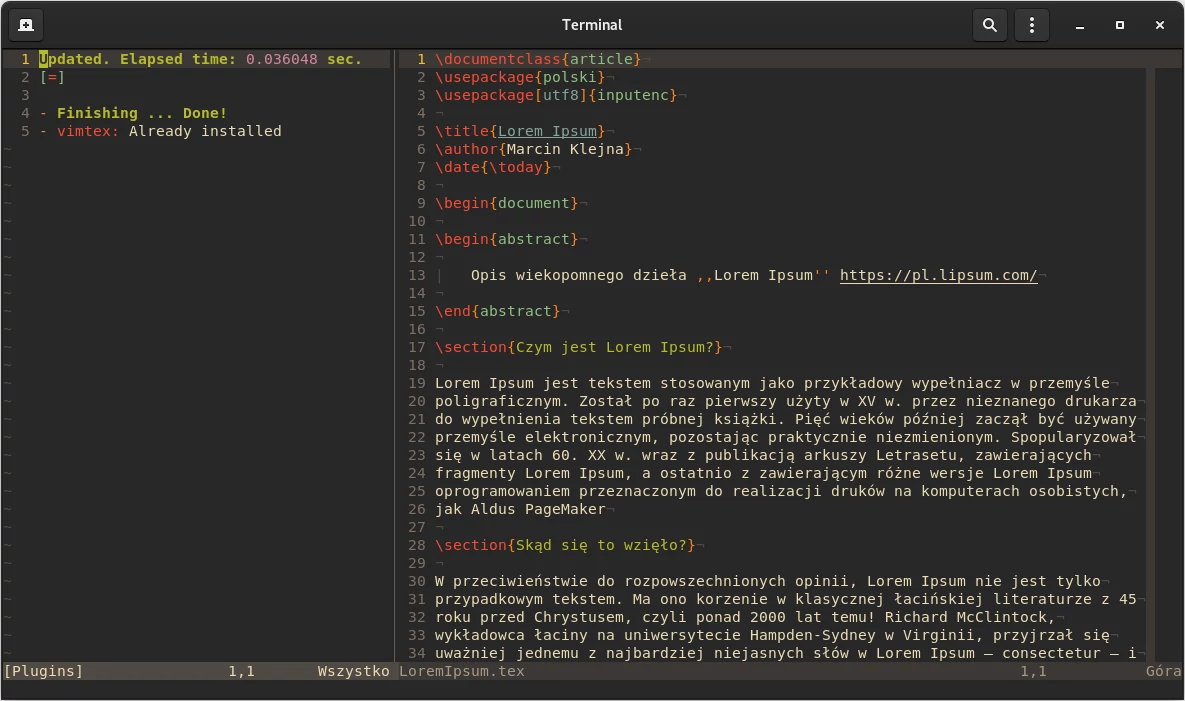Click the Góra position indicator

(x=1163, y=671)
